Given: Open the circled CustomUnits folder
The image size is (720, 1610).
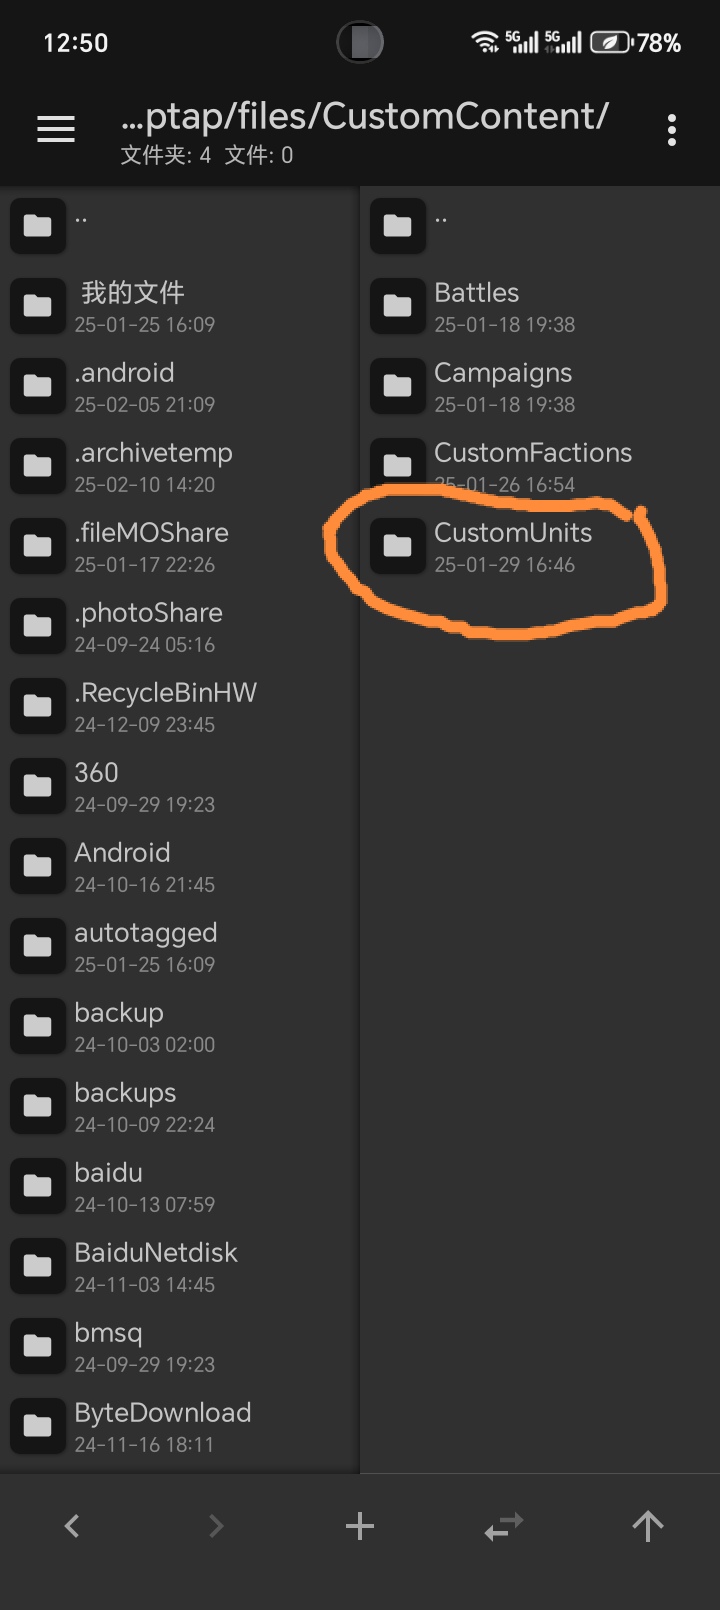Looking at the screenshot, I should point(540,546).
